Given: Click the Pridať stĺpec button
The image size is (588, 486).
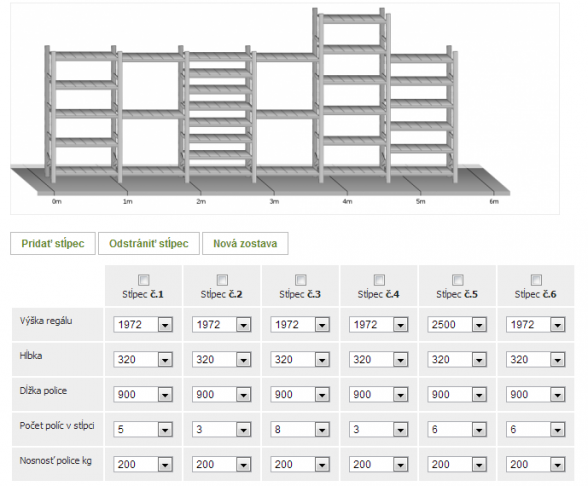Looking at the screenshot, I should [x=53, y=243].
